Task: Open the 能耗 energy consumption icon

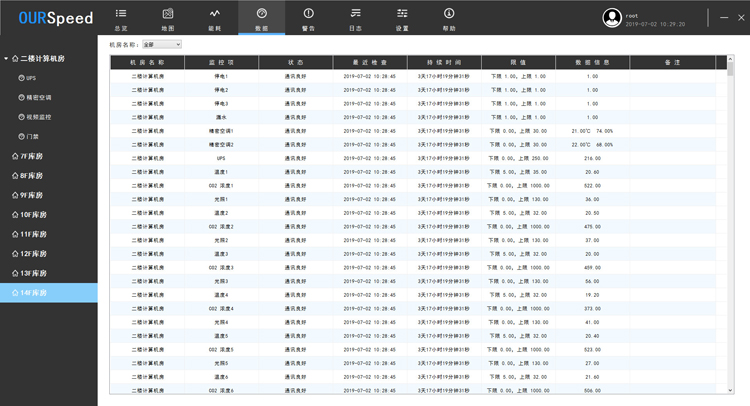Action: pos(214,17)
